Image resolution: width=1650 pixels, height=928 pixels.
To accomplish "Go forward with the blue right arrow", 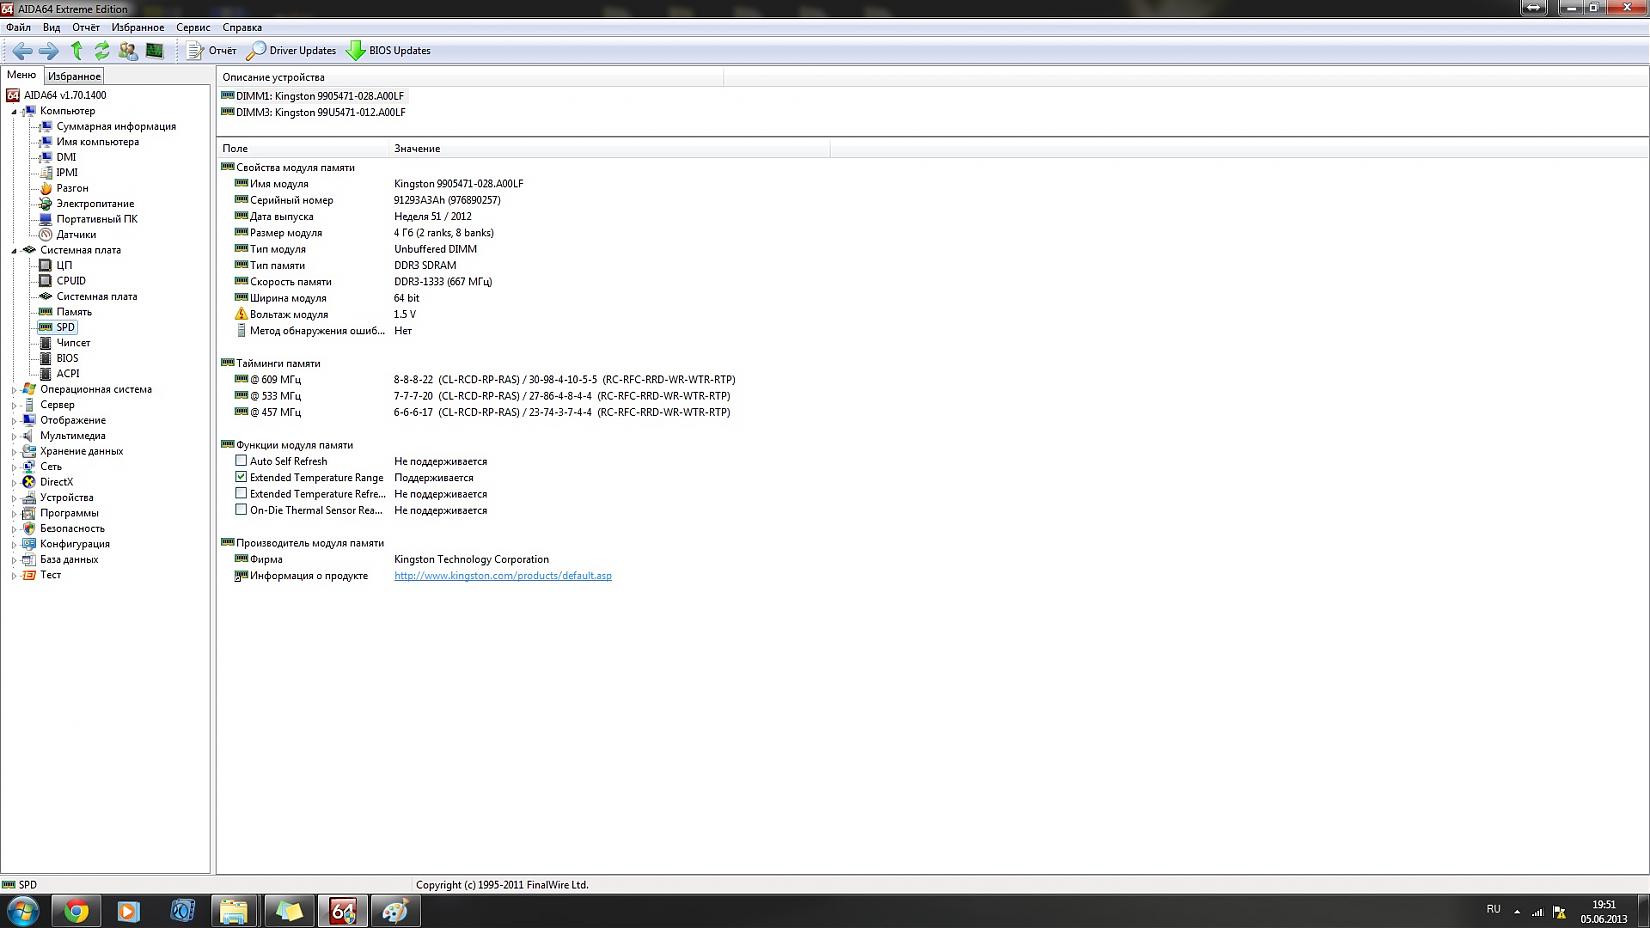I will click(48, 50).
